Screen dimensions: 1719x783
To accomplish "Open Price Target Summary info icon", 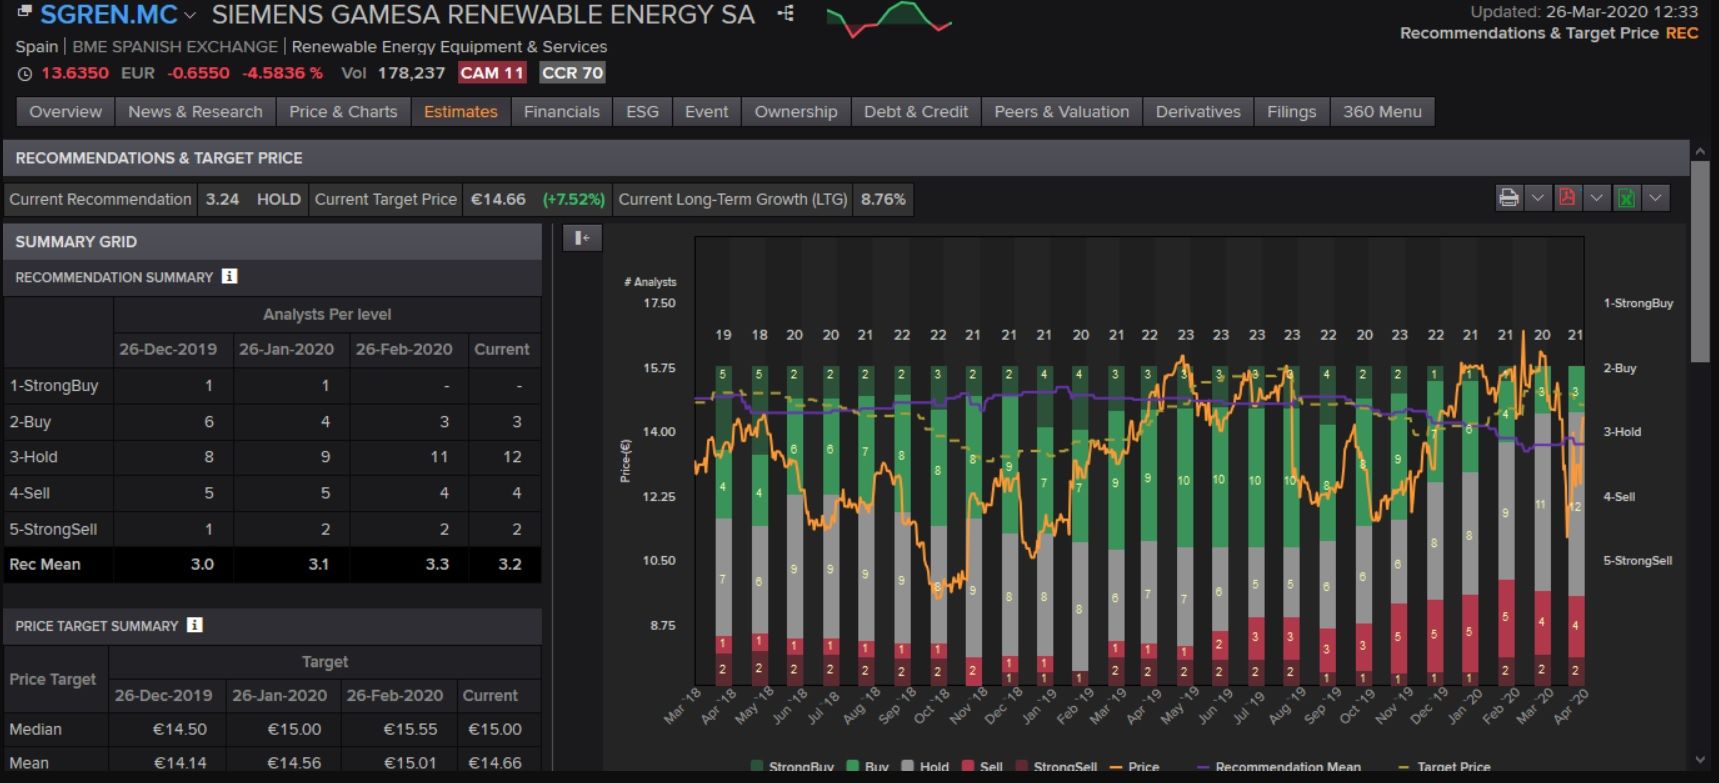I will (195, 625).
